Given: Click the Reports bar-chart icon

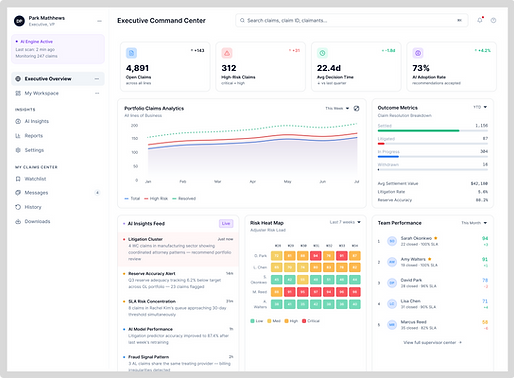Looking at the screenshot, I should pos(18,136).
